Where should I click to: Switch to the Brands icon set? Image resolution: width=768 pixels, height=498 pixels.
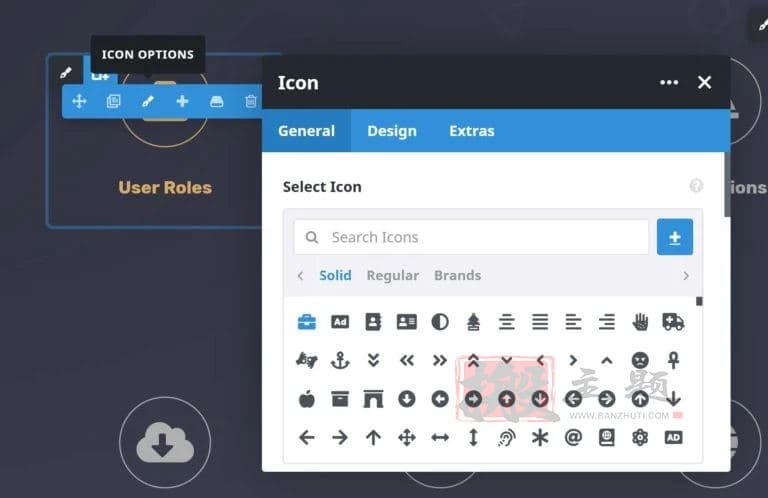click(x=457, y=275)
